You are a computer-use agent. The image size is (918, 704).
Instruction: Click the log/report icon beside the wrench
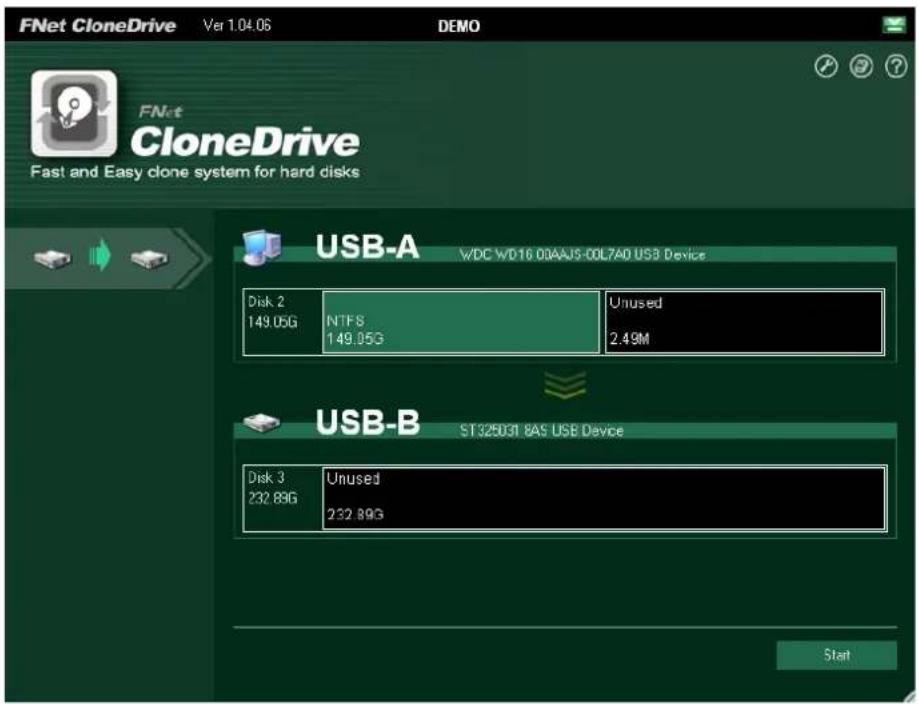(861, 66)
